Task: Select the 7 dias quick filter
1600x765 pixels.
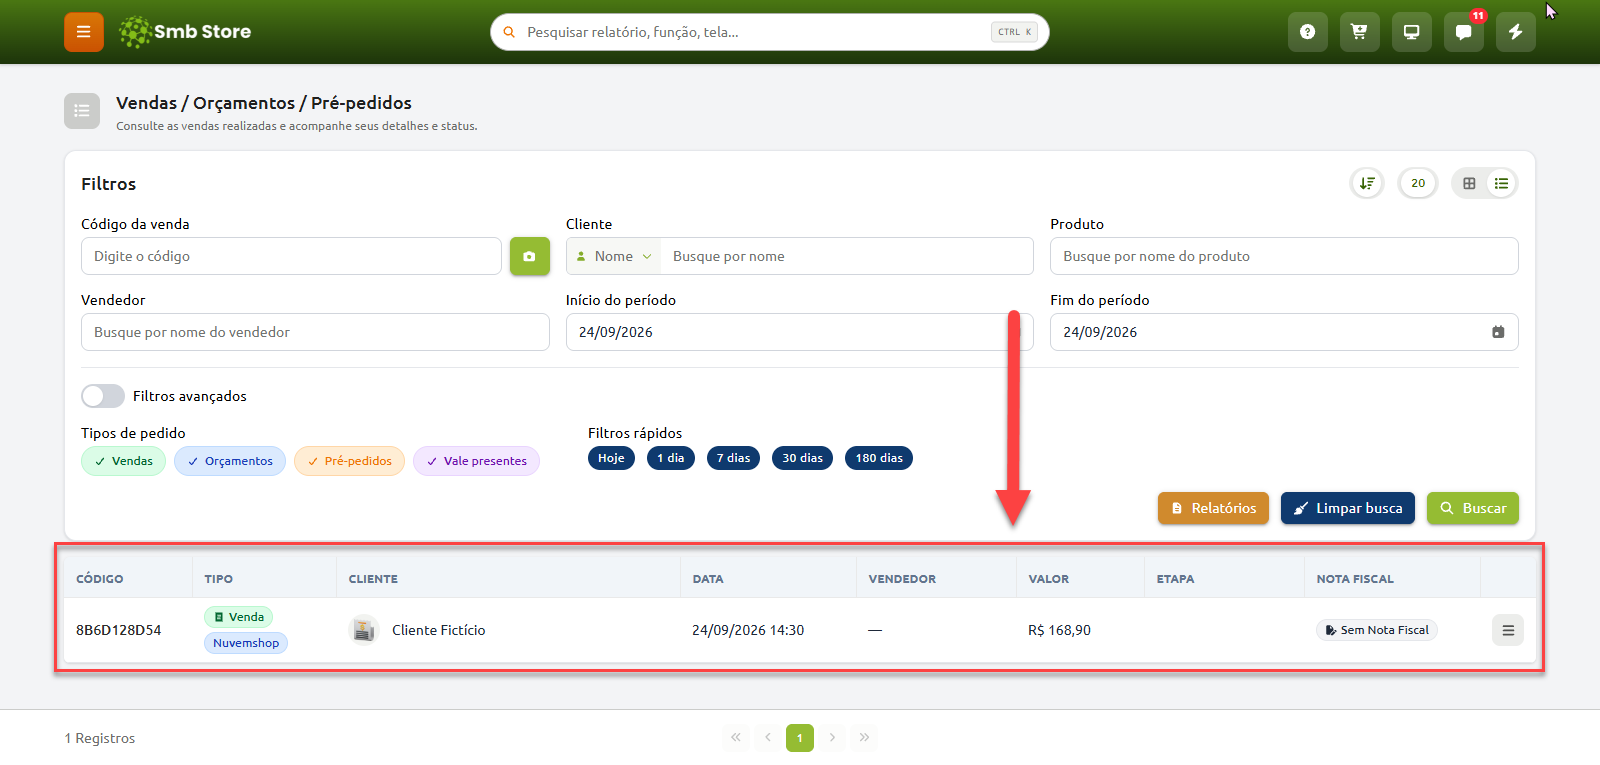Action: [733, 458]
